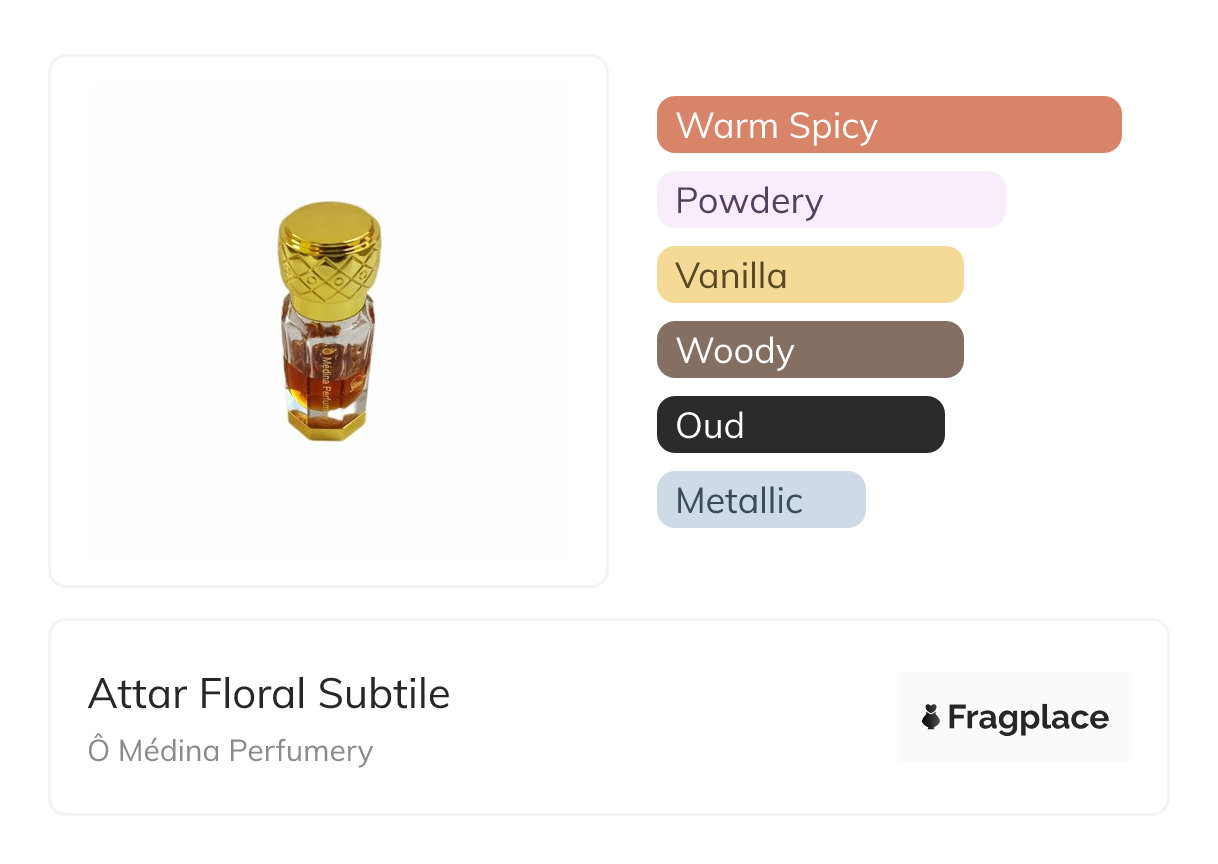Viewport: 1218px width, 864px height.
Task: Choose the Vanilla accord bar
Action: click(809, 275)
